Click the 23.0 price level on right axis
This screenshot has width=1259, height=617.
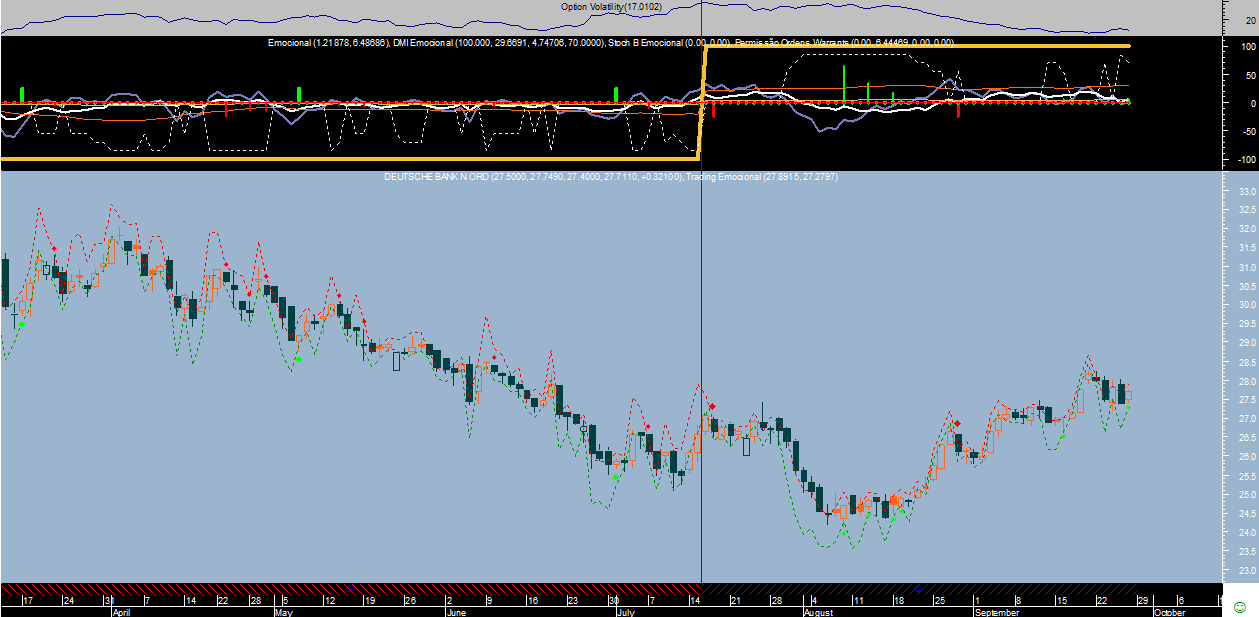[1247, 571]
